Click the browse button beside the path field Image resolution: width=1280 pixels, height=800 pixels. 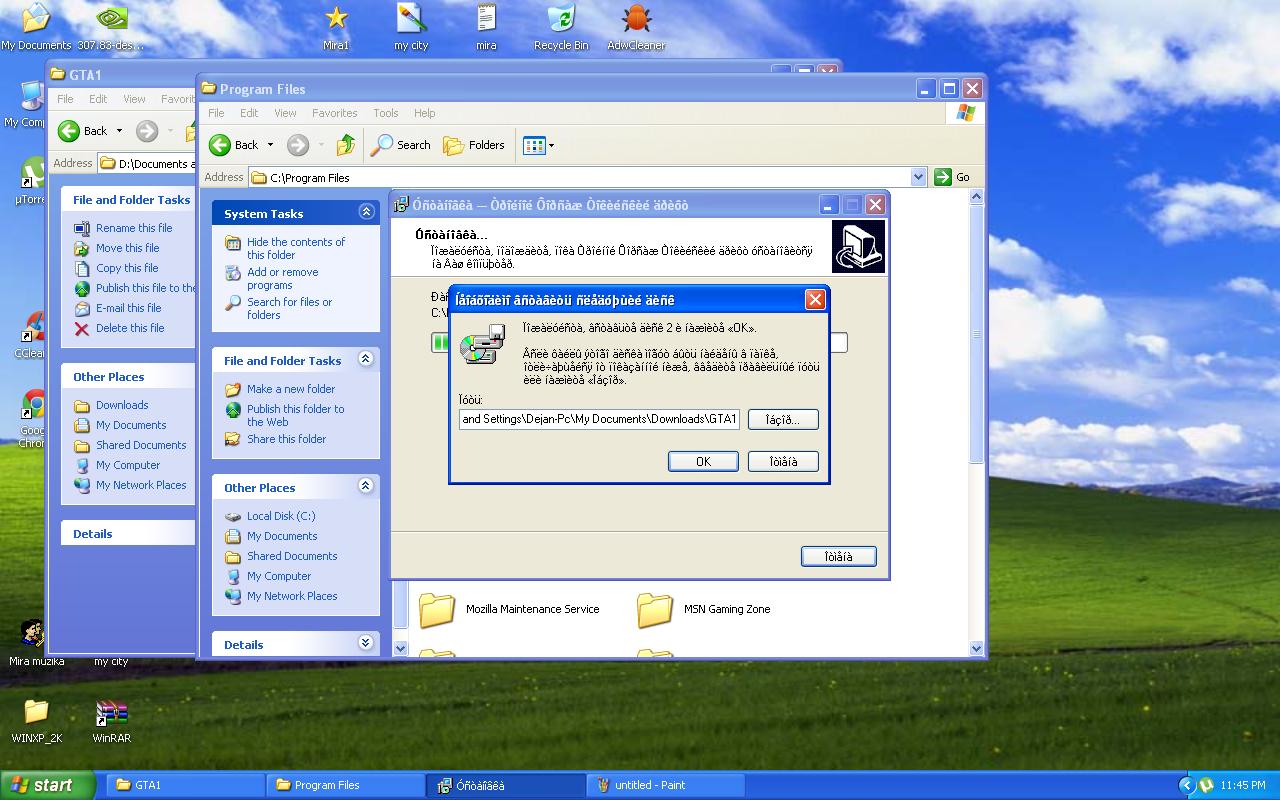click(782, 420)
